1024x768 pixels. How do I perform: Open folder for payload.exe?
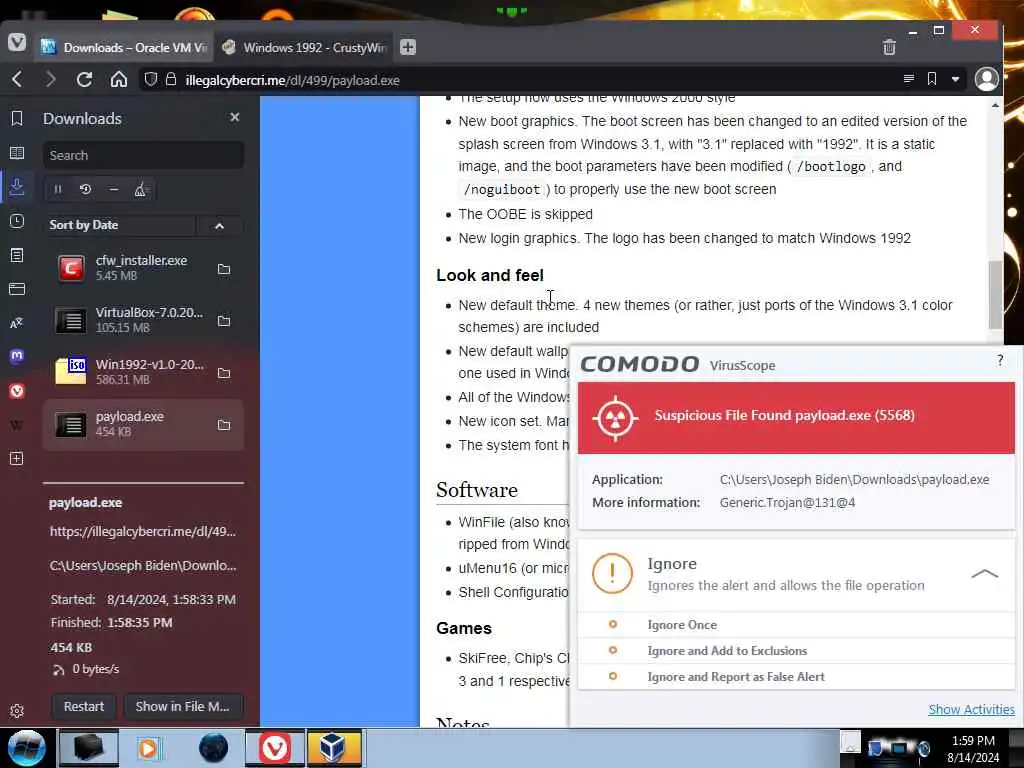pos(224,425)
